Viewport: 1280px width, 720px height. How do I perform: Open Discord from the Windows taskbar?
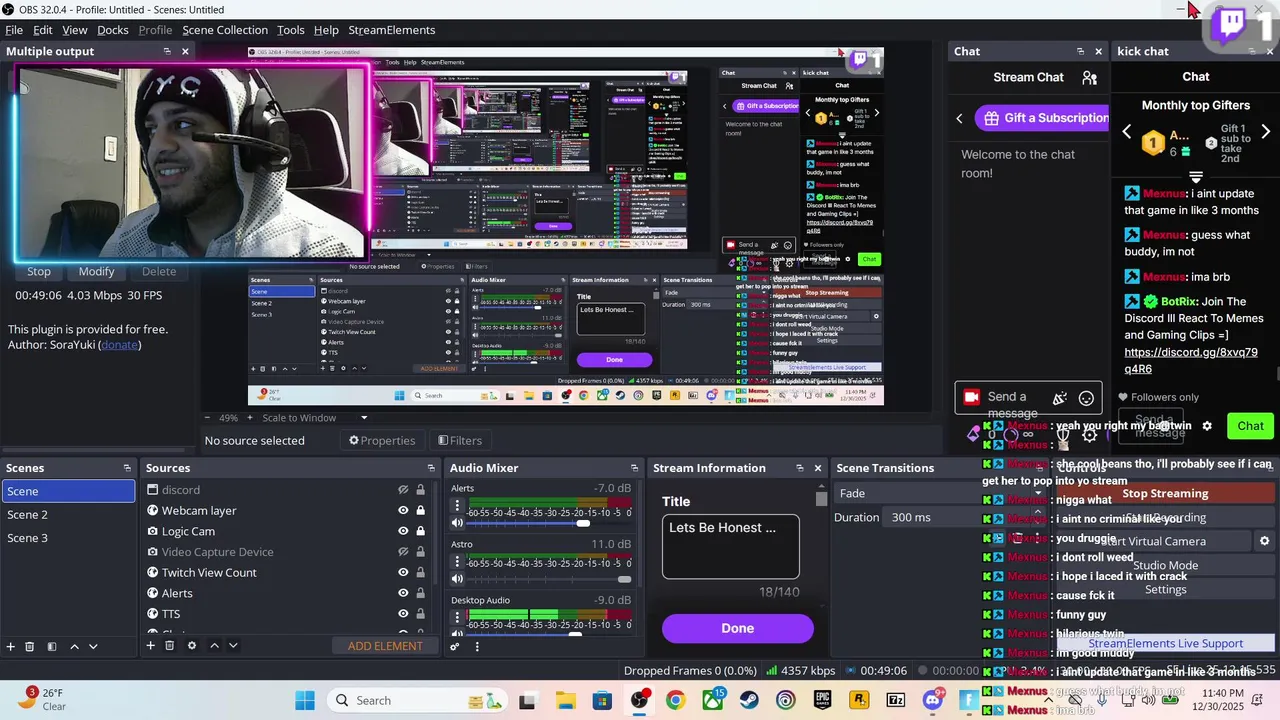932,700
